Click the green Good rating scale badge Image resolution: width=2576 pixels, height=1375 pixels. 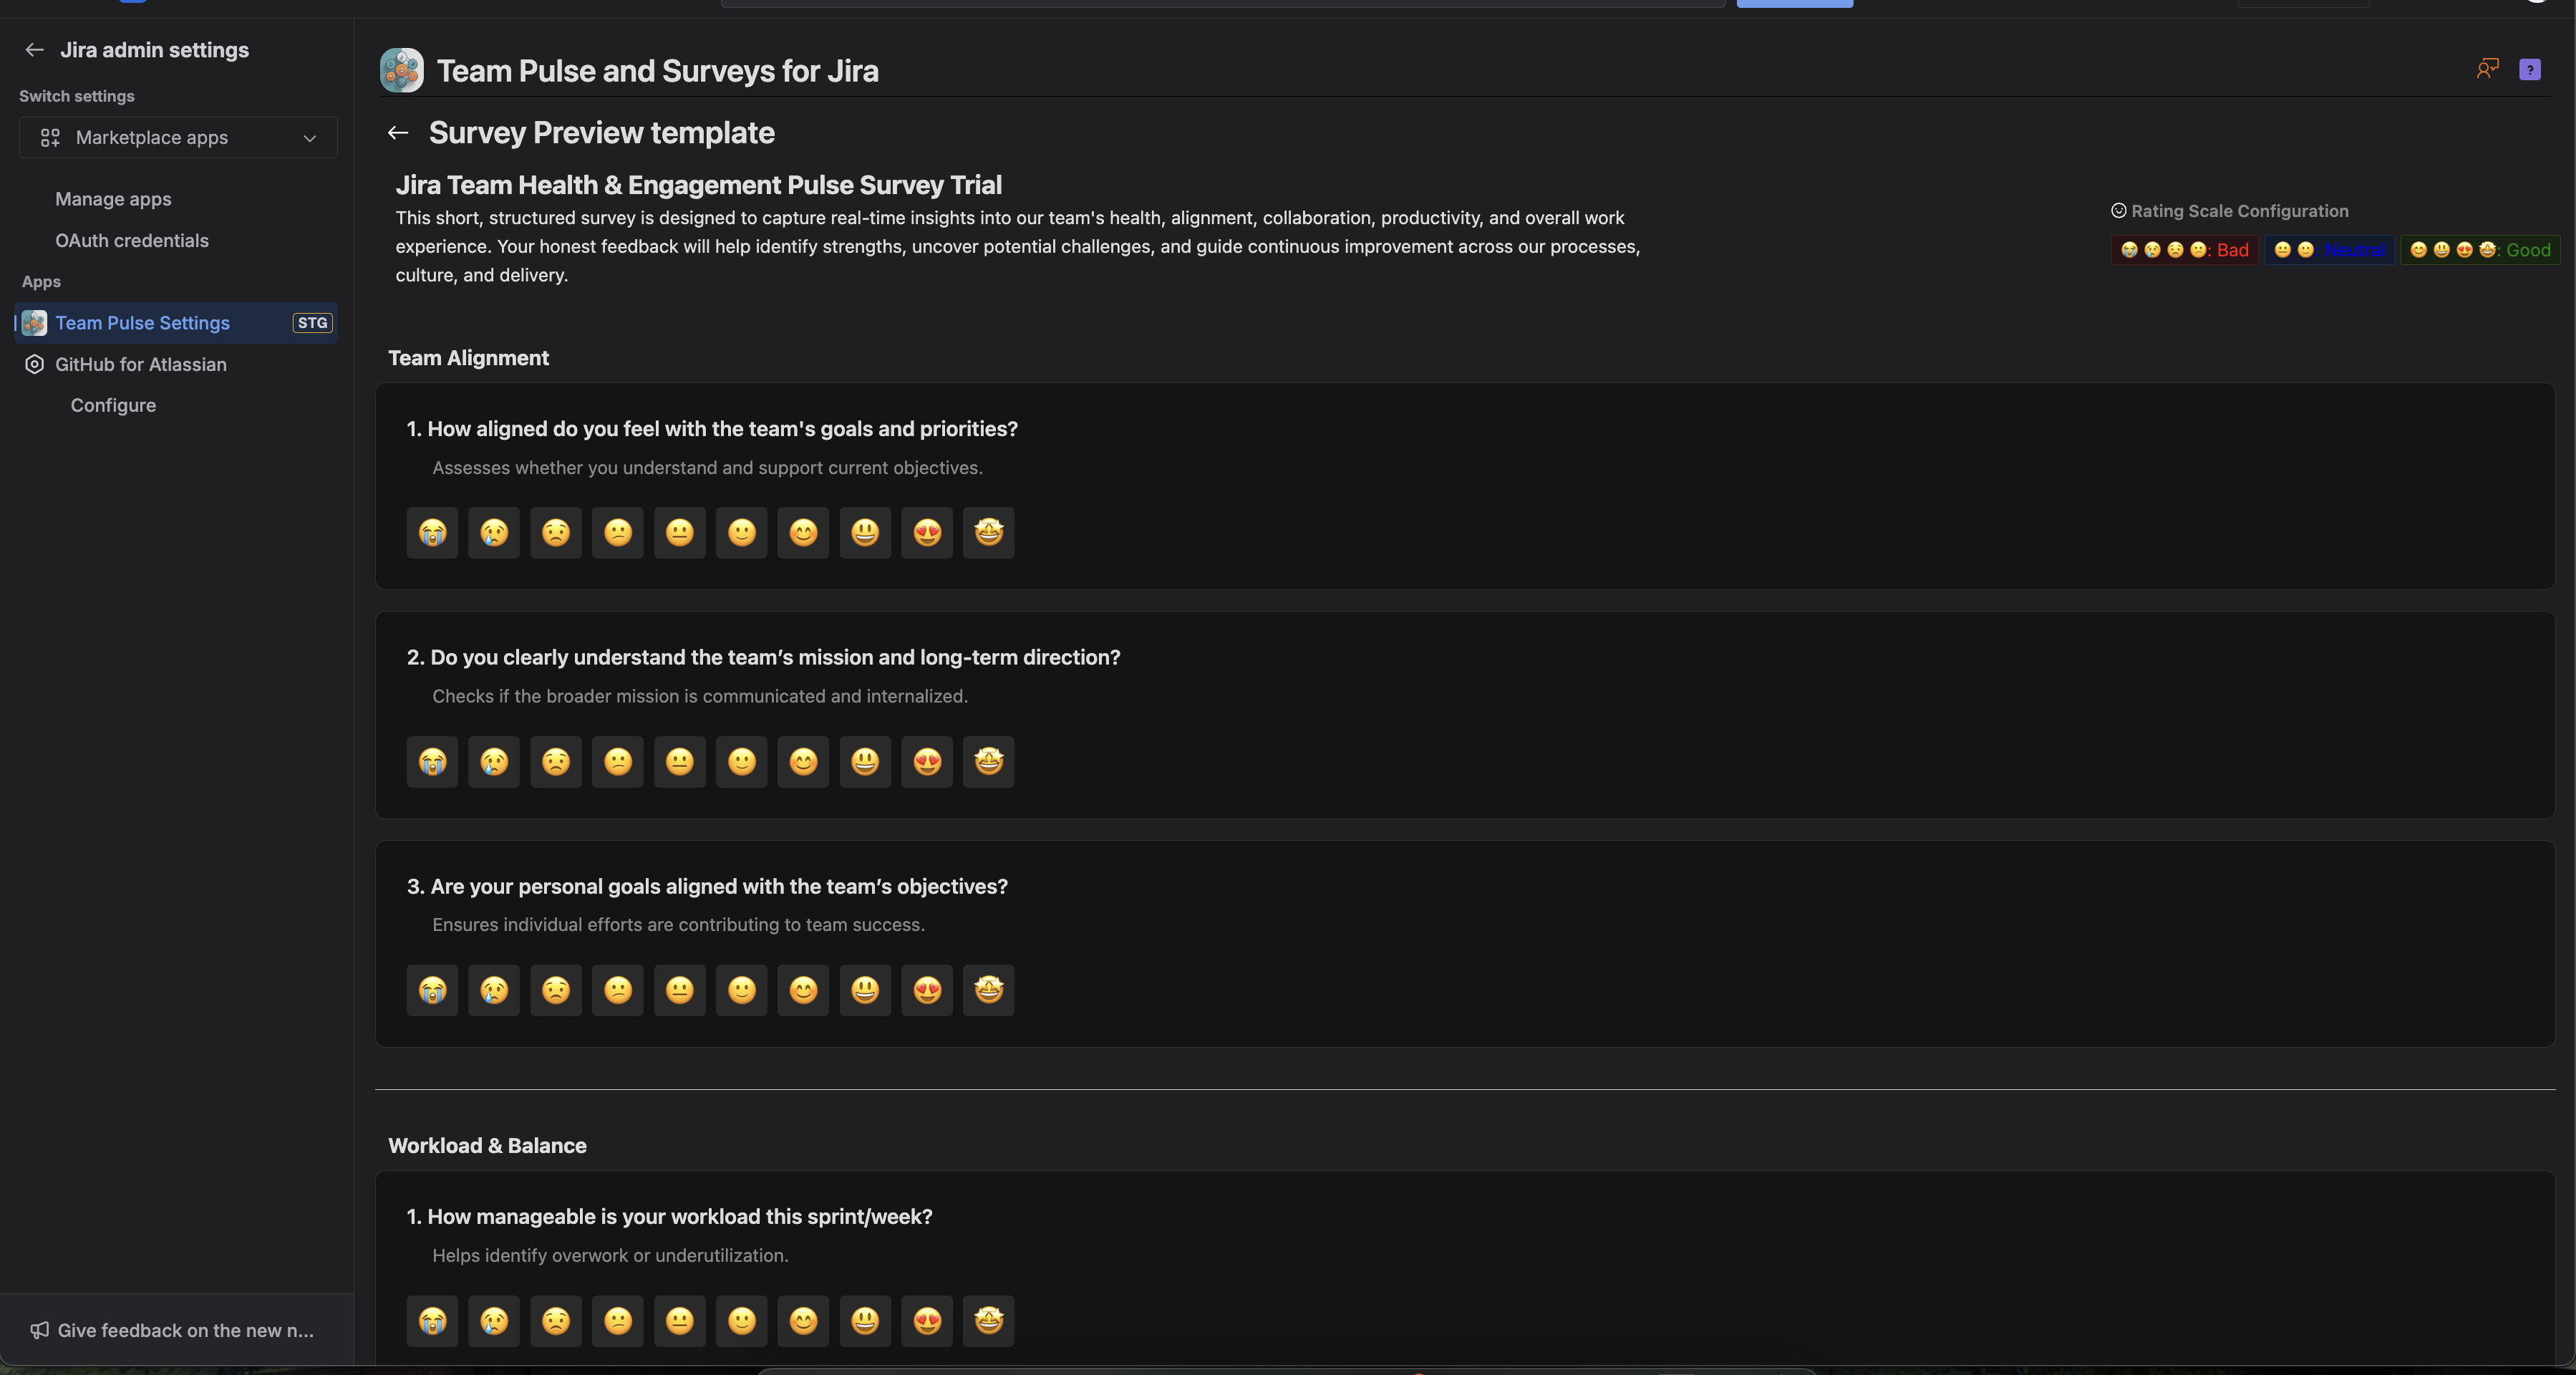[x=2479, y=250]
